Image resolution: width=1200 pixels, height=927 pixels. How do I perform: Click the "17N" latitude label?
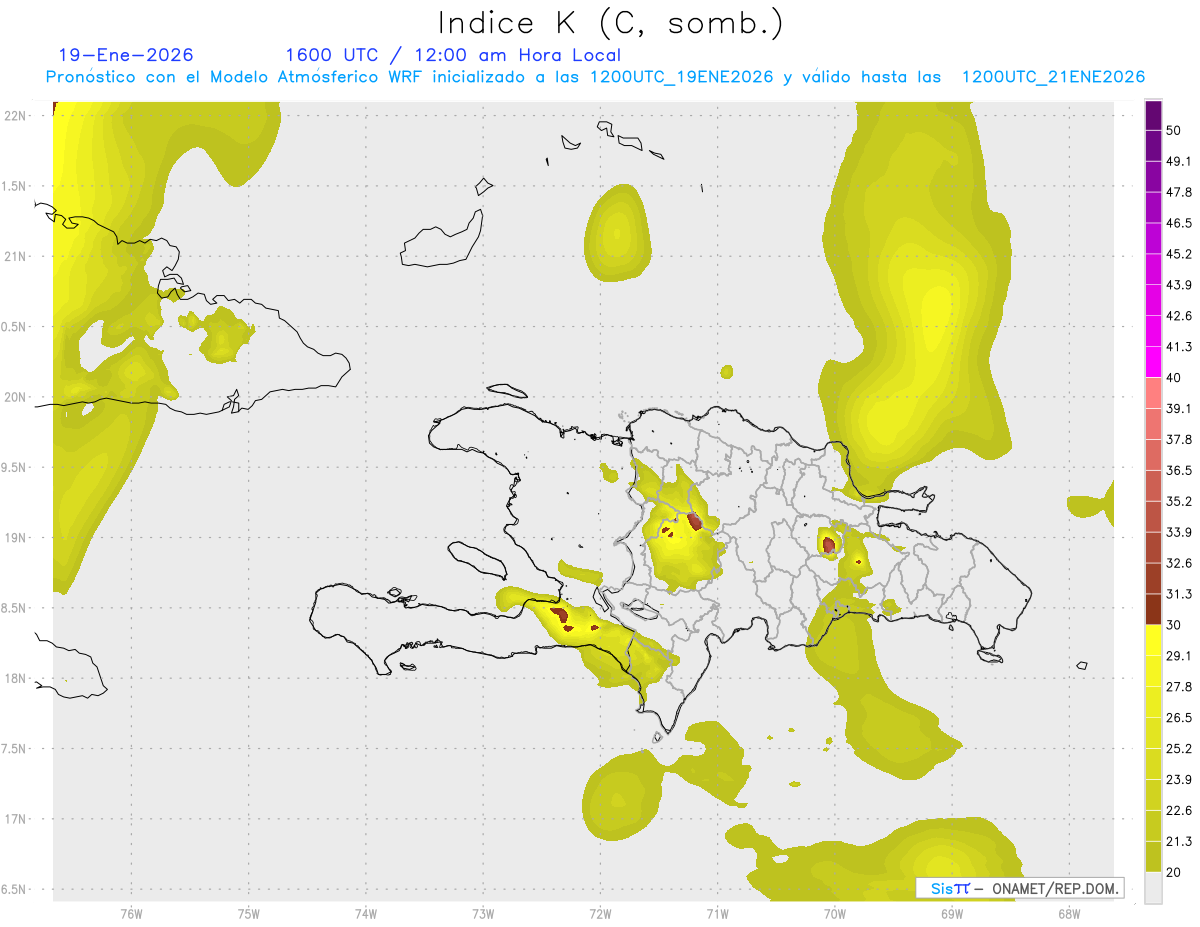(x=14, y=820)
